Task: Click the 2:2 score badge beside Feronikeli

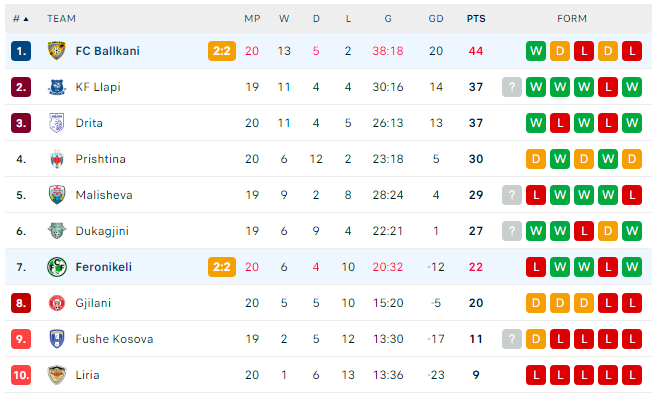Action: 222,267
